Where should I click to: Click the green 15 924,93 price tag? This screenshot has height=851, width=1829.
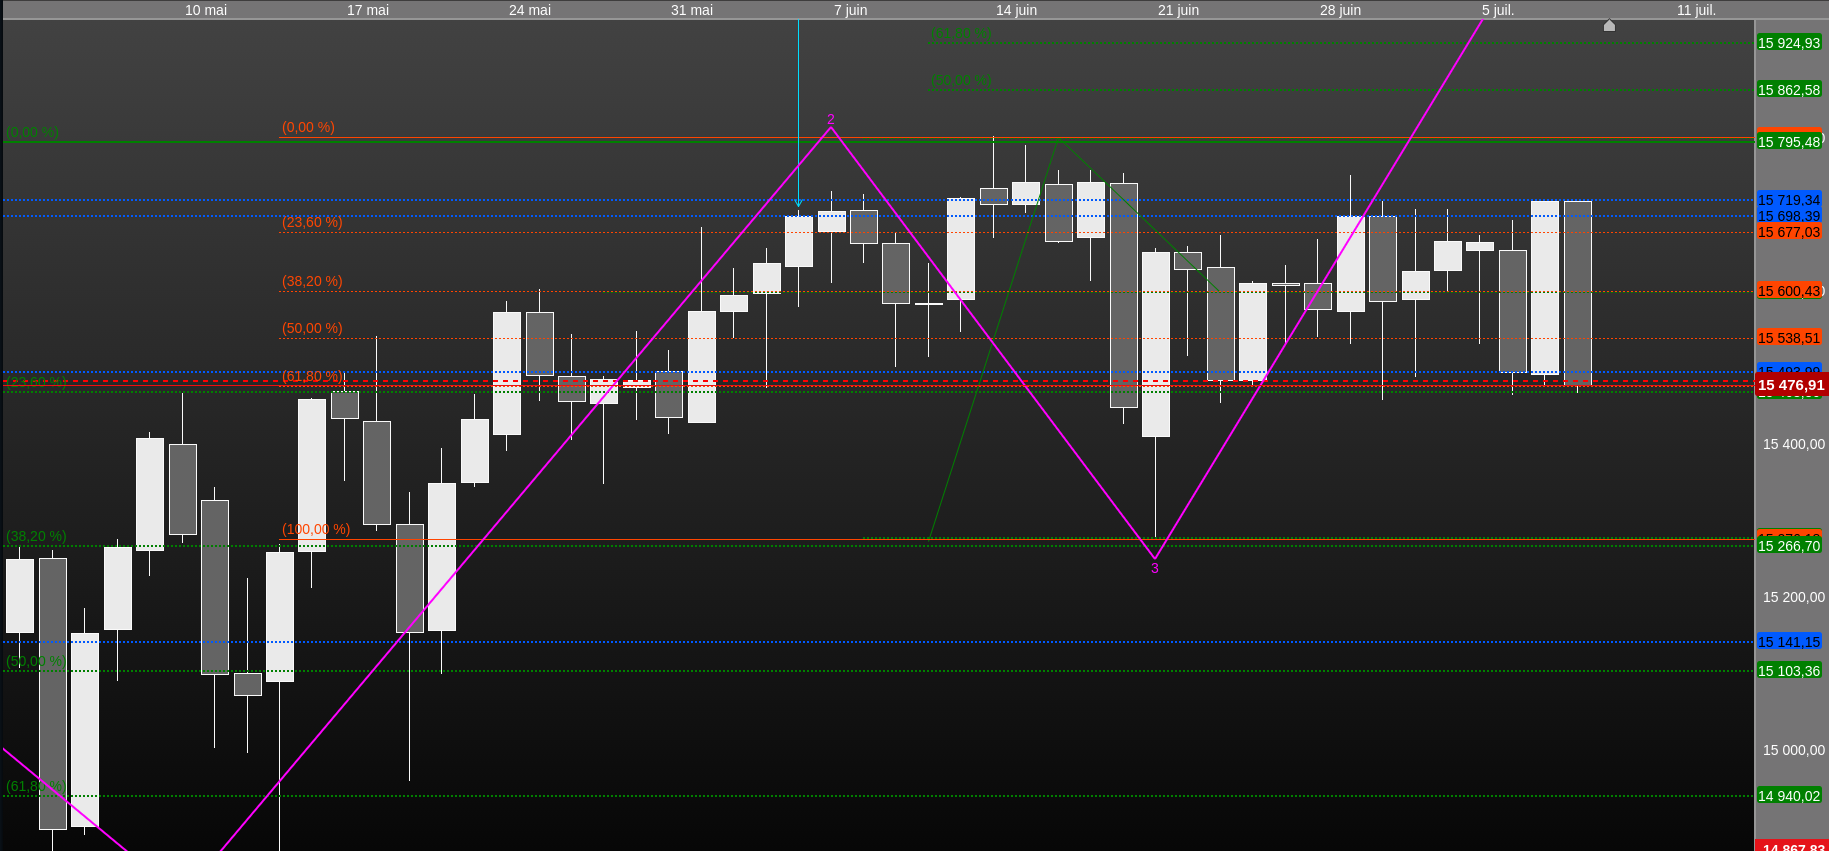pos(1789,43)
